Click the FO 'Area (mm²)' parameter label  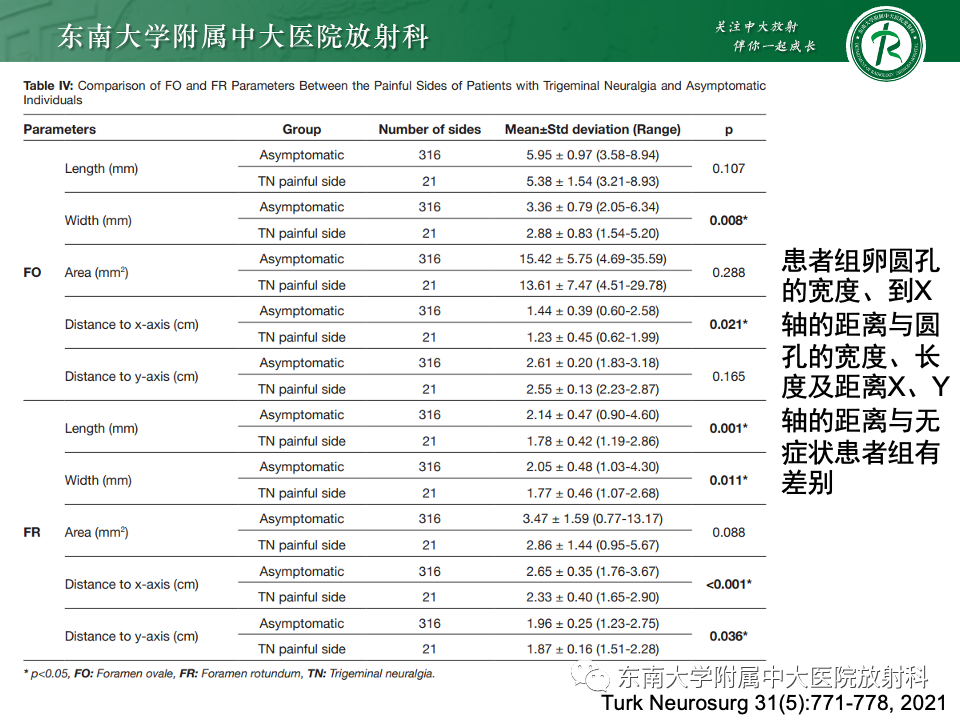(97, 272)
